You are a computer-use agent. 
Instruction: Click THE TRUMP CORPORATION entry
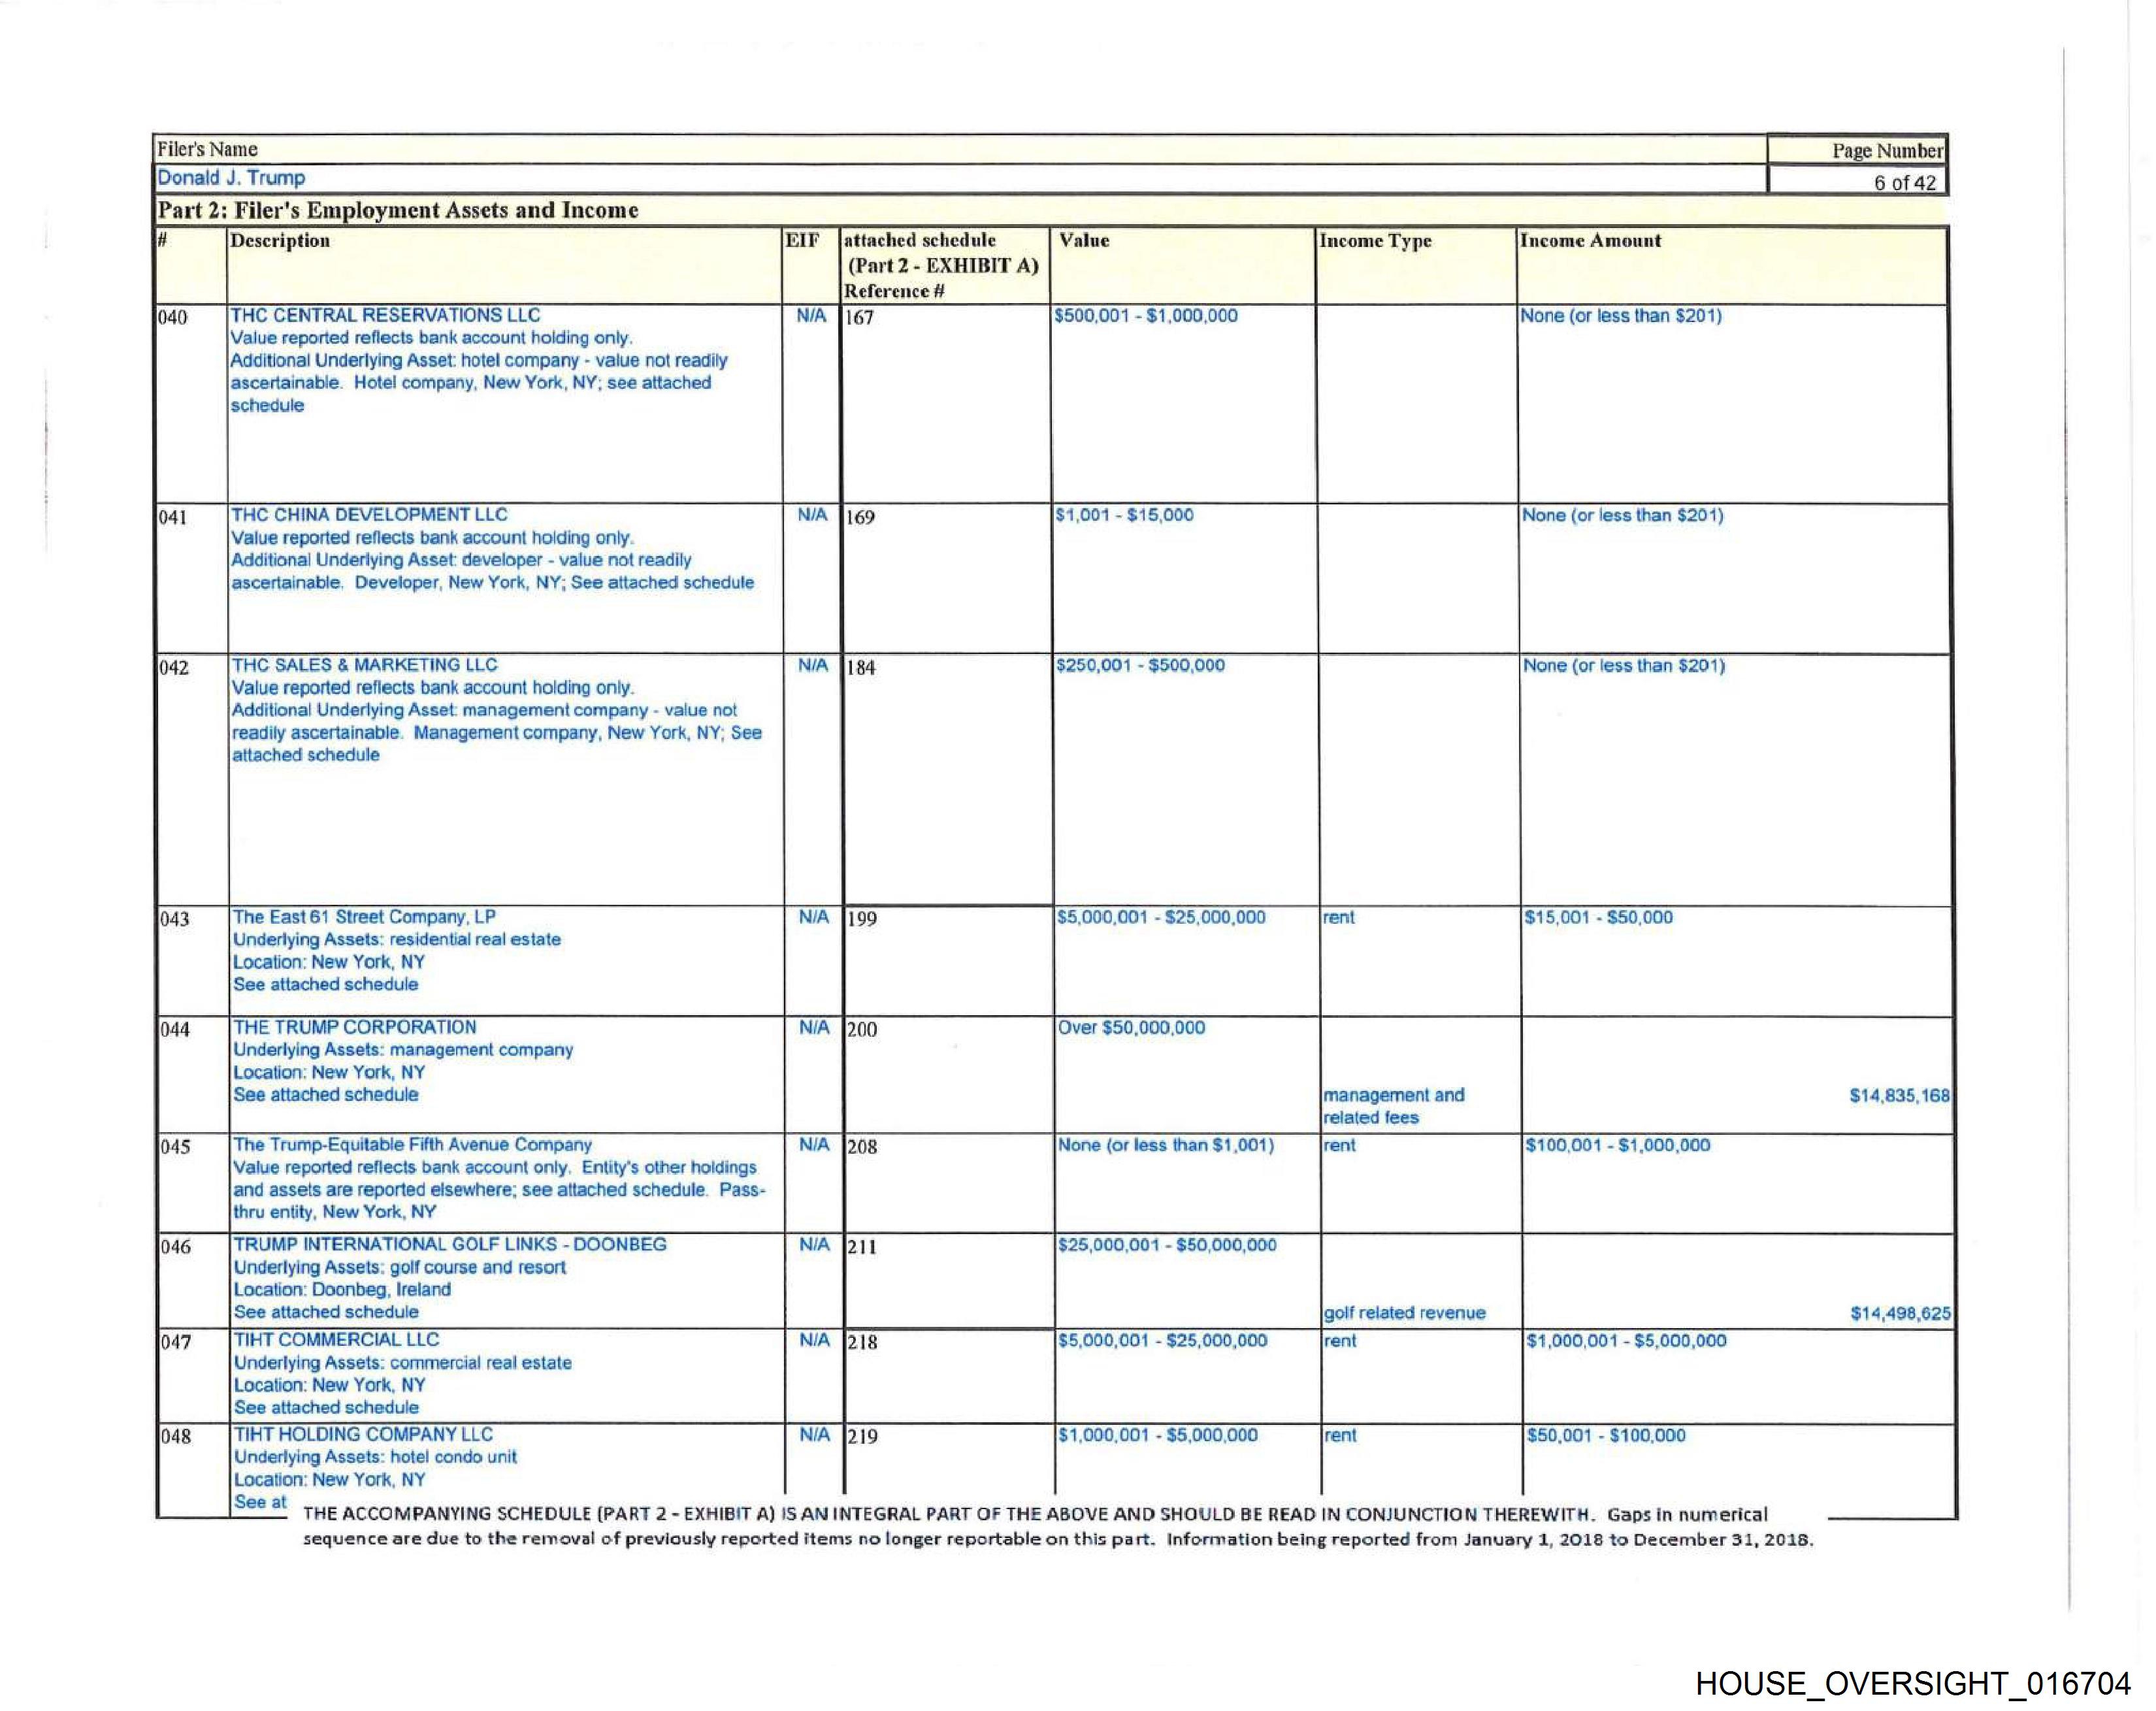pyautogui.click(x=355, y=1027)
